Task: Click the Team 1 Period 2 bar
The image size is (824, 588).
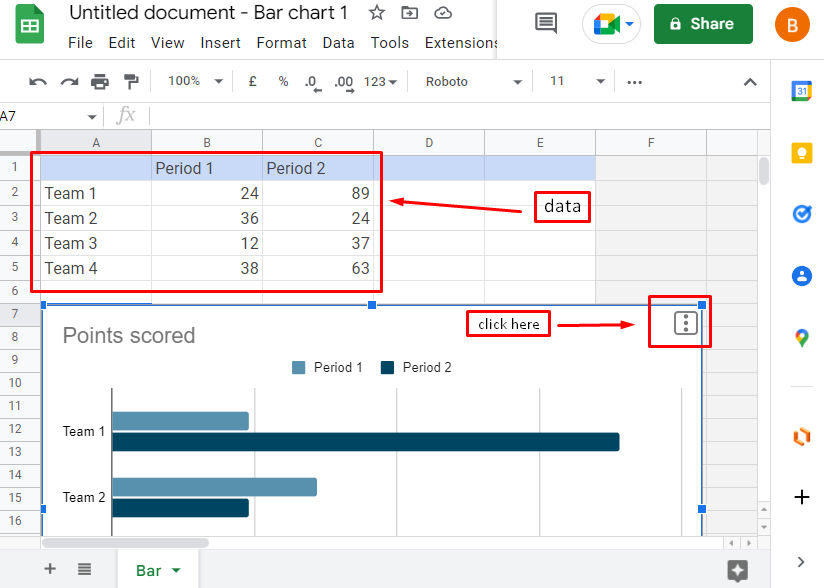Action: click(366, 442)
